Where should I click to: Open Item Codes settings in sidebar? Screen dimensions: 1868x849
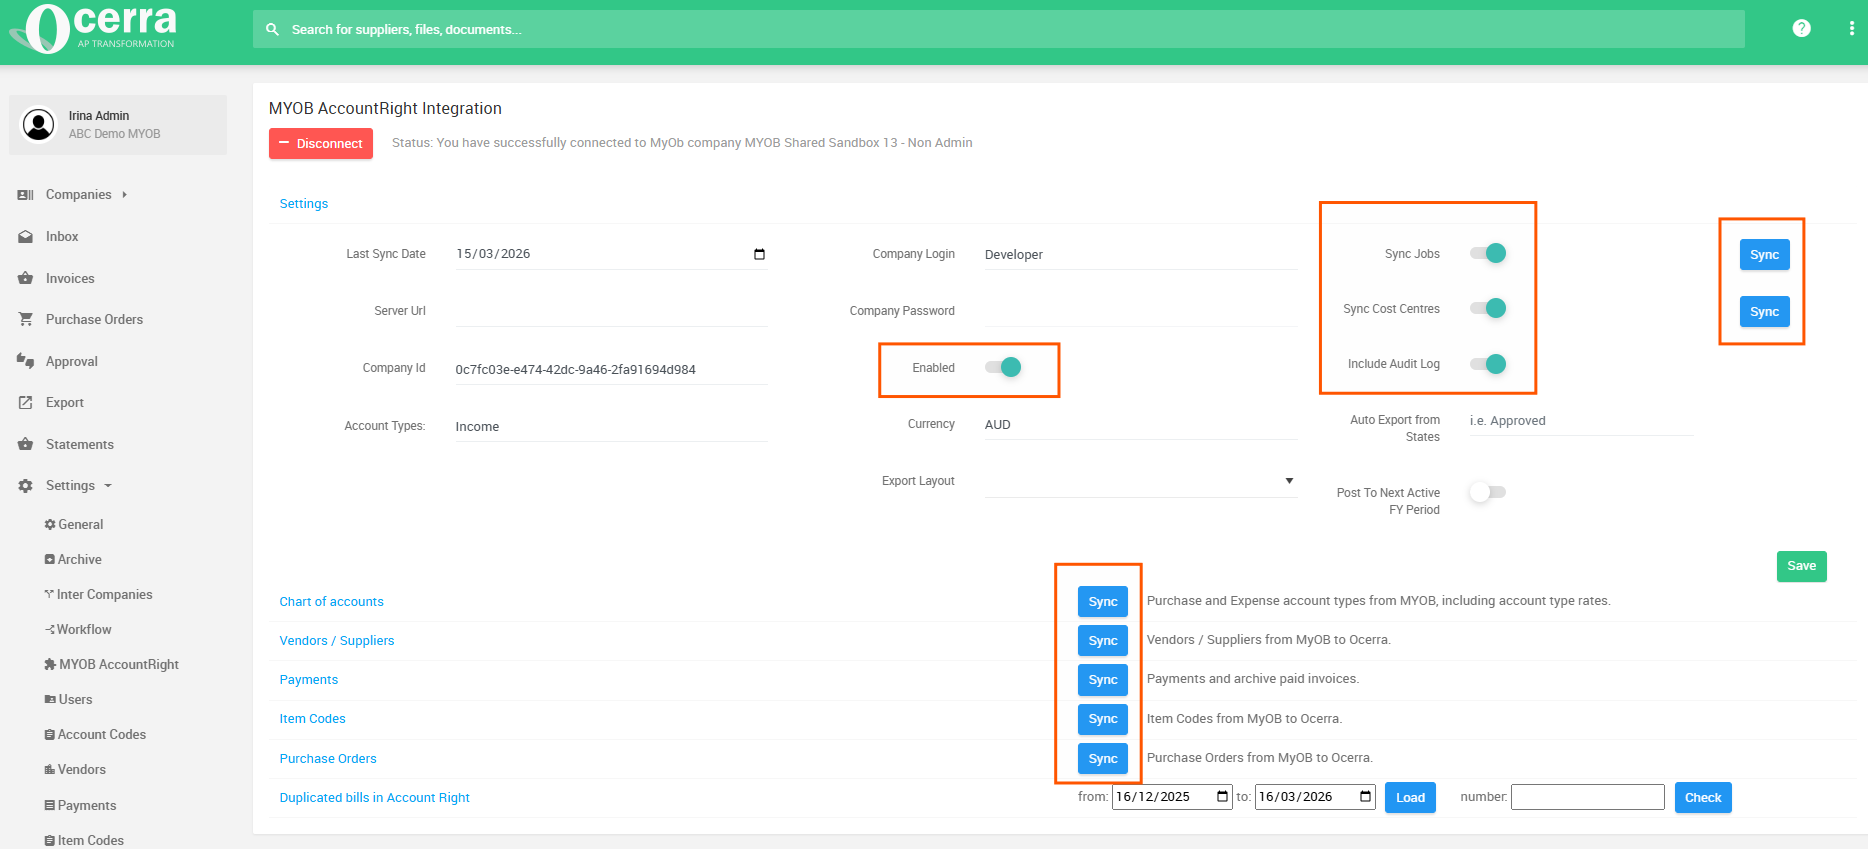coord(84,840)
